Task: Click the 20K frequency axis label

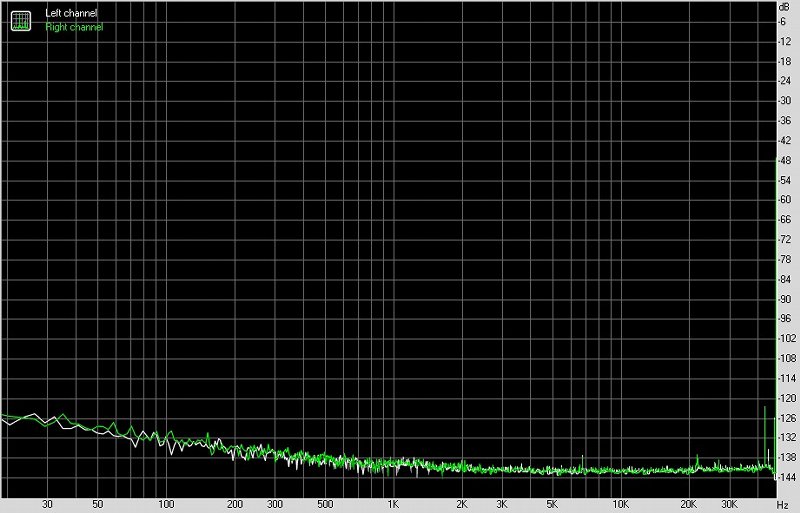Action: (x=689, y=505)
